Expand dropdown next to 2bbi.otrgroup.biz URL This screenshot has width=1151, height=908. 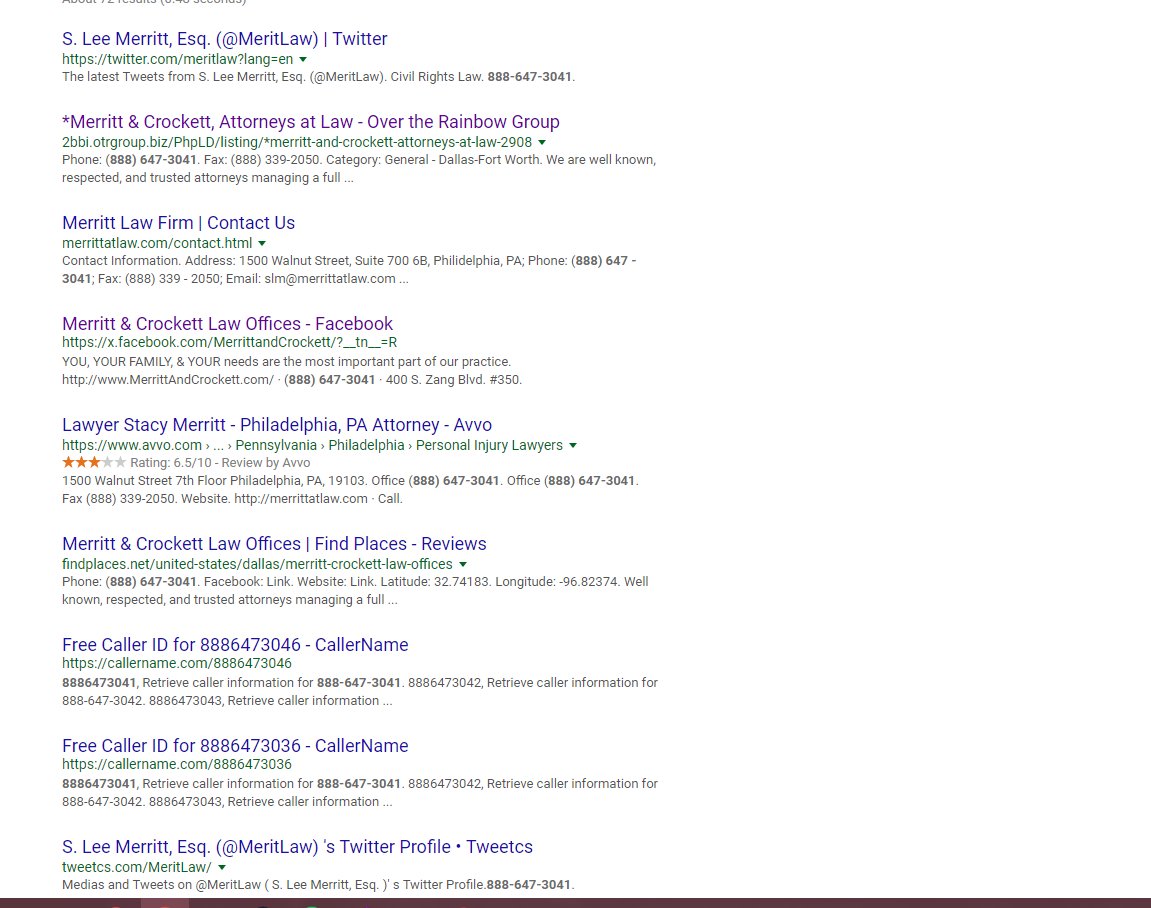coord(542,142)
